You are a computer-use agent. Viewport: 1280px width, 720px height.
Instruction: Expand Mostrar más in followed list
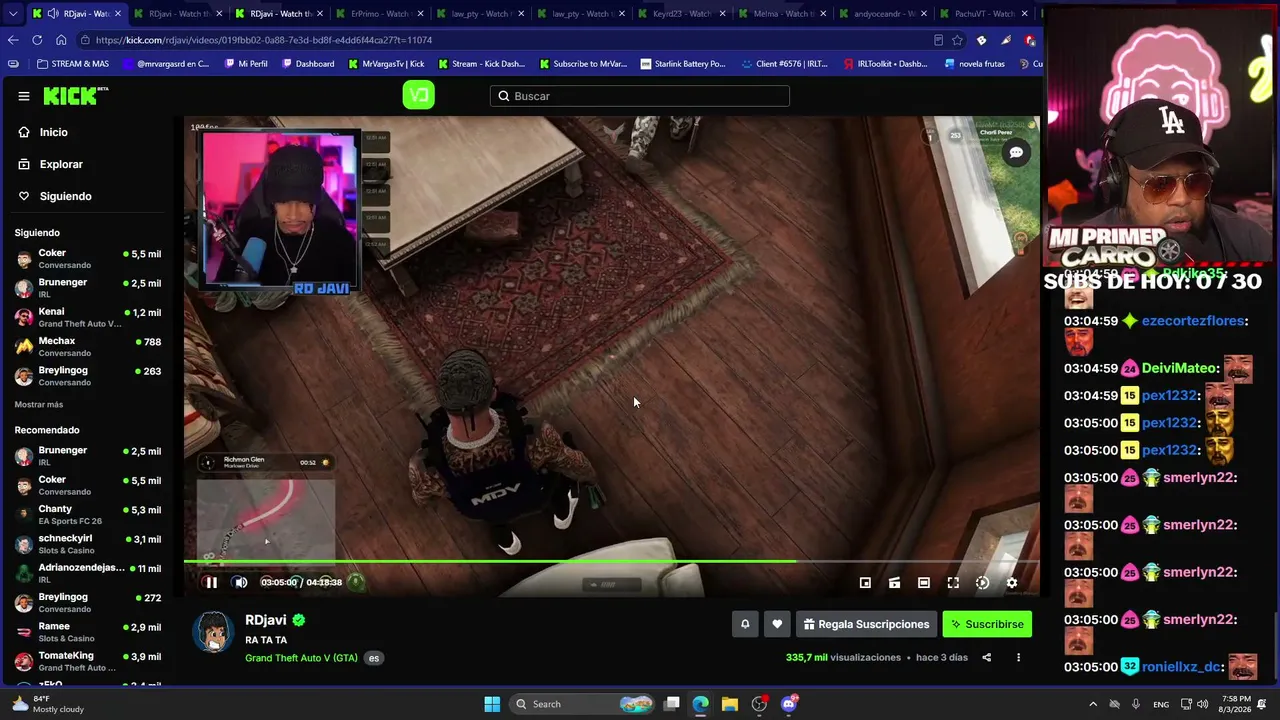point(39,404)
